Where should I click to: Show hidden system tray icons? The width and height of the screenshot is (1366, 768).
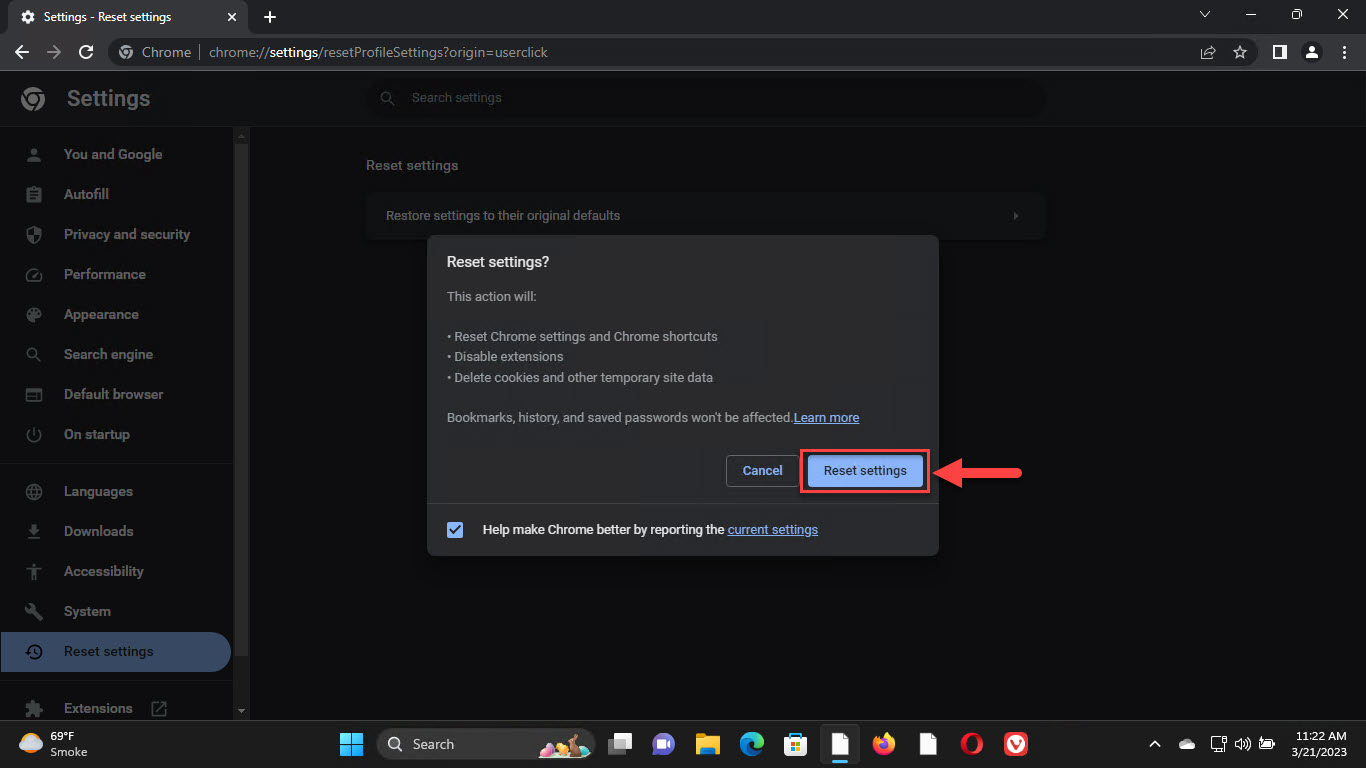click(x=1155, y=744)
